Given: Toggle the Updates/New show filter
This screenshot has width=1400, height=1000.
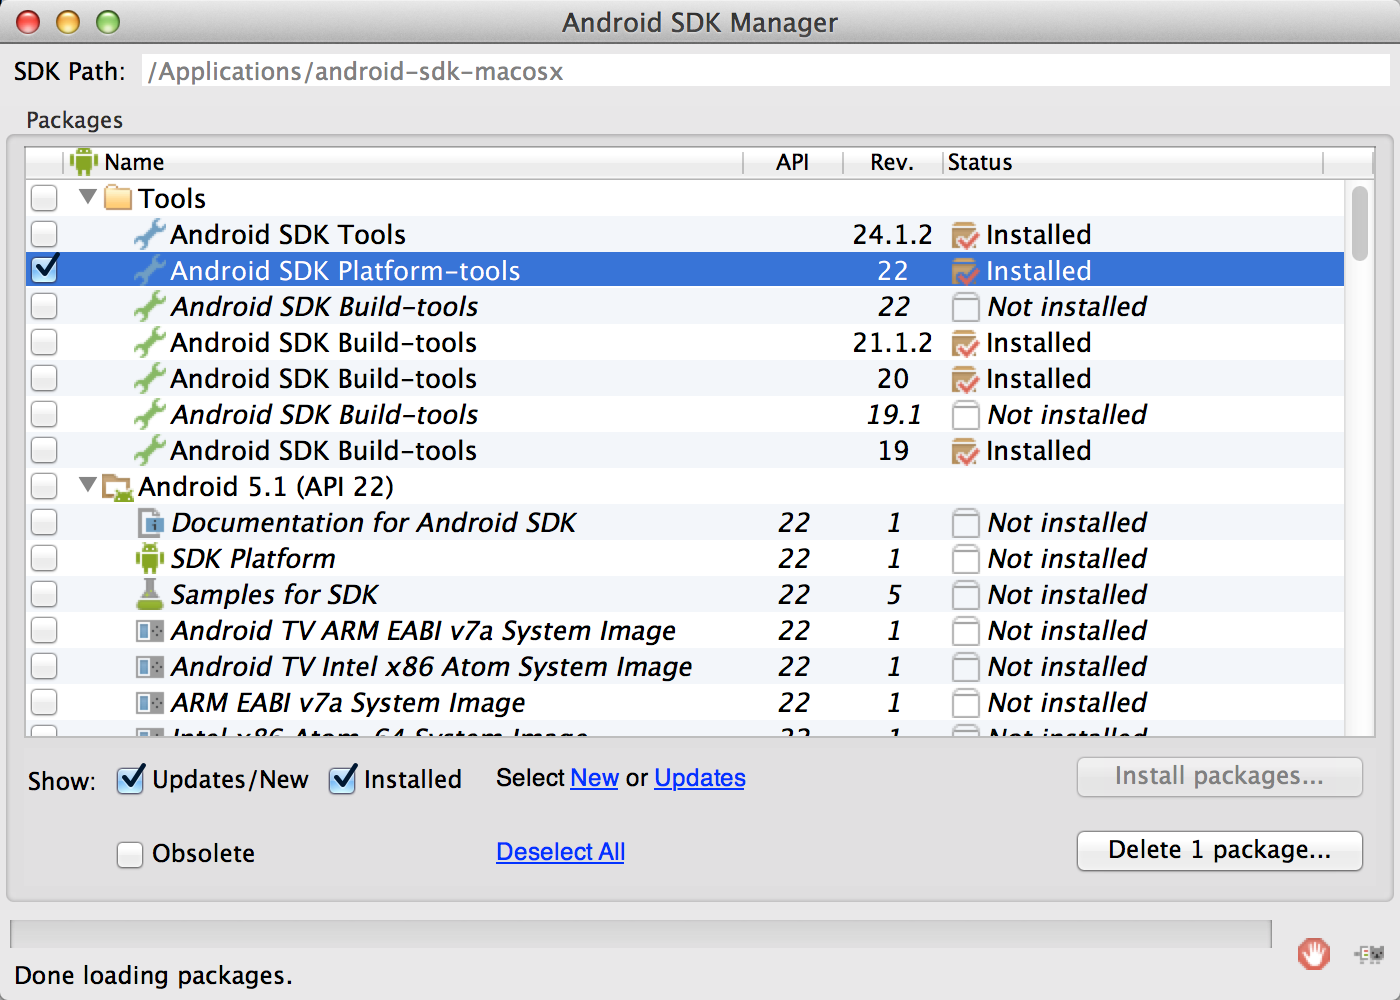Looking at the screenshot, I should pyautogui.click(x=130, y=779).
